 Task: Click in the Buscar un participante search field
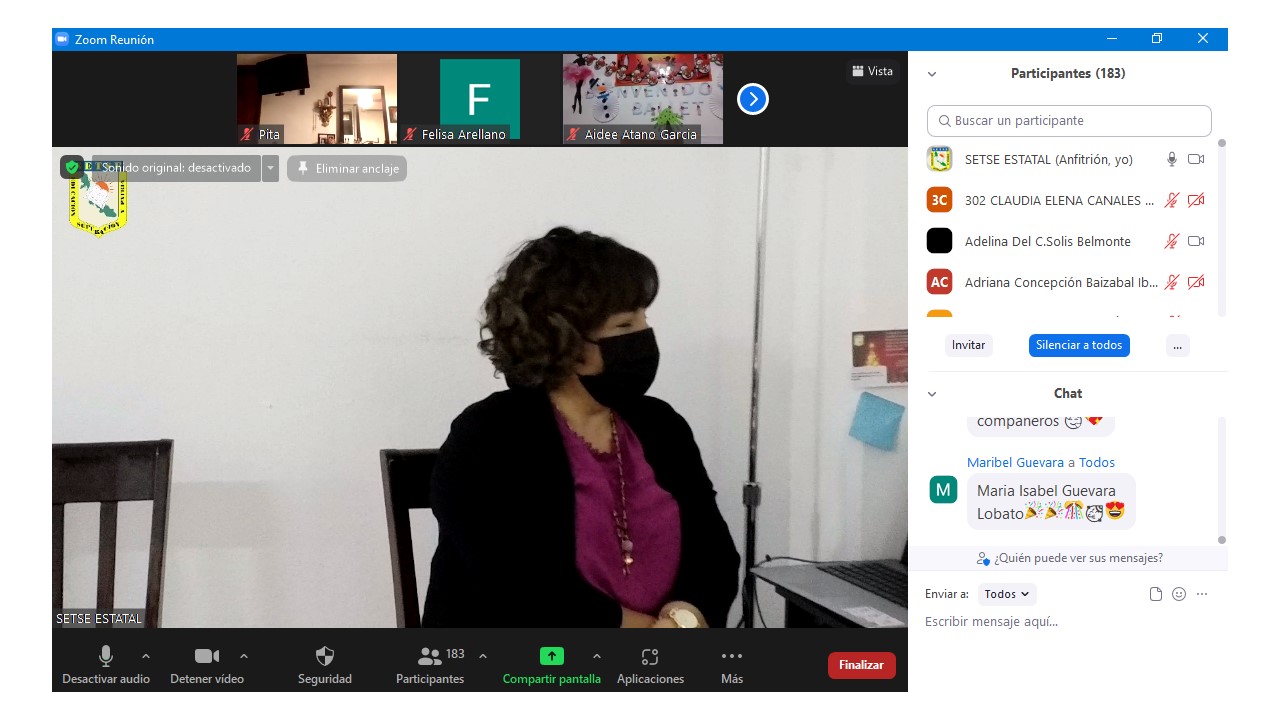pos(1069,120)
